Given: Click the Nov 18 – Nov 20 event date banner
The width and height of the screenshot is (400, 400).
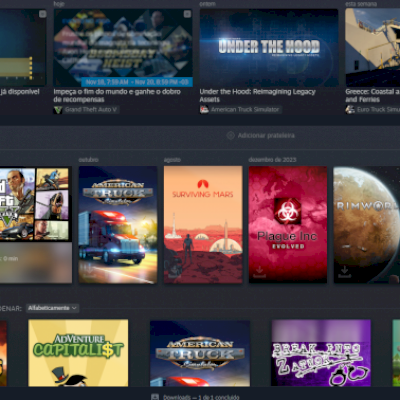Looking at the screenshot, I should point(137,82).
